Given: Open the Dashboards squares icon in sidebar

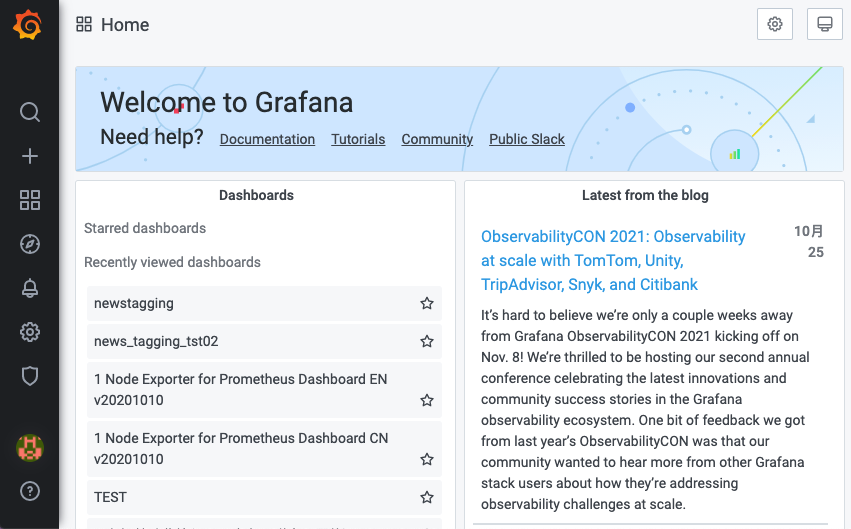Looking at the screenshot, I should tap(30, 200).
